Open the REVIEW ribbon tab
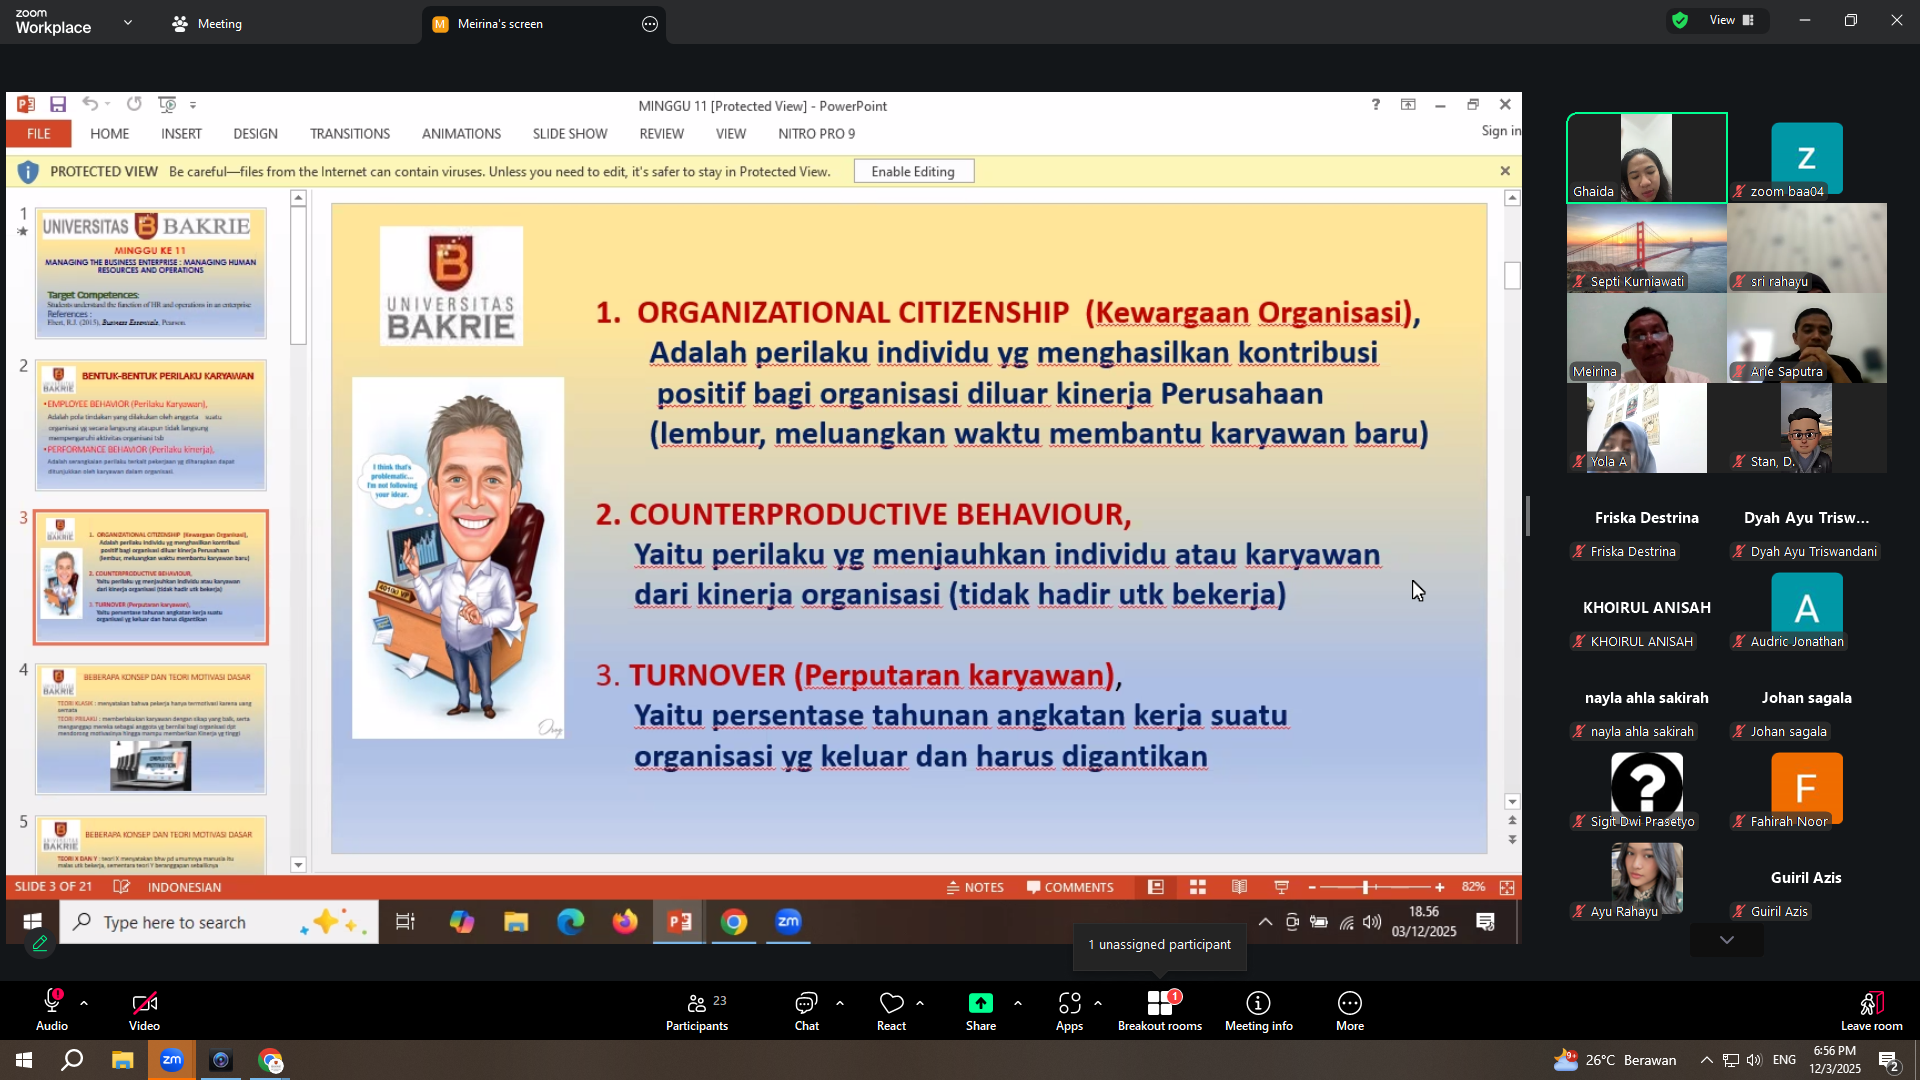 [662, 133]
